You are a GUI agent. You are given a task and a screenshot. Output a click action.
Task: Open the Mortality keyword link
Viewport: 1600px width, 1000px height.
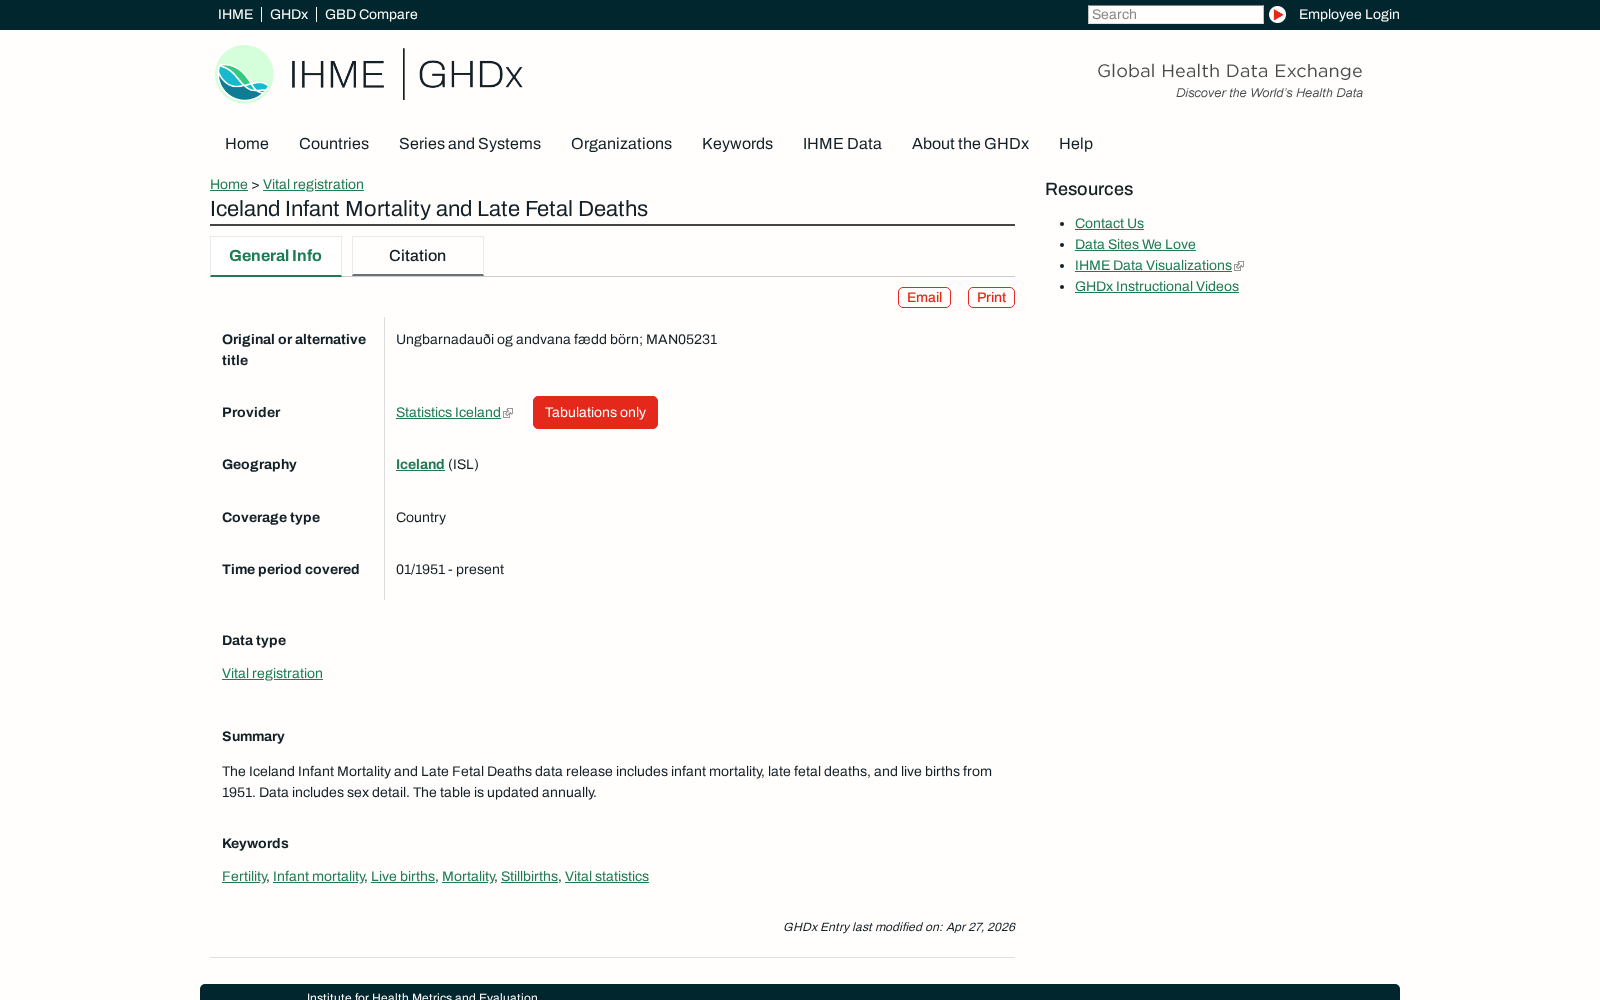(468, 876)
